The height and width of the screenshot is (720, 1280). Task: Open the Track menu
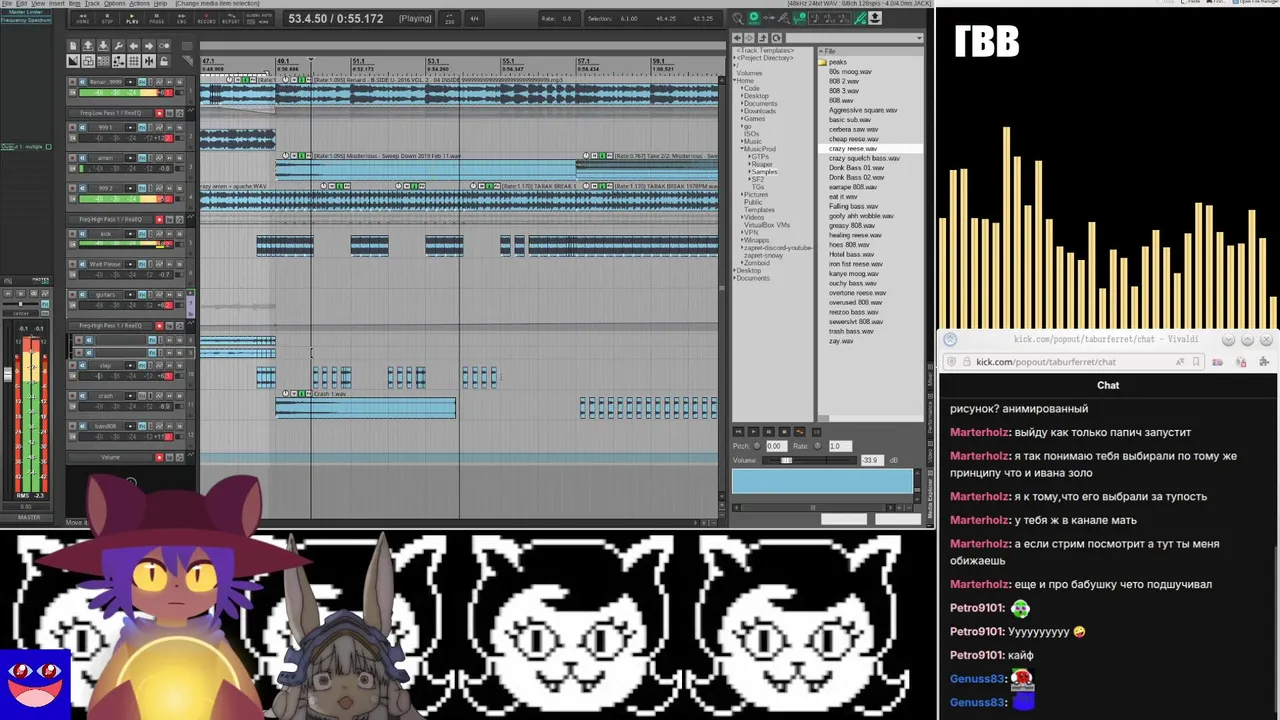click(x=92, y=3)
